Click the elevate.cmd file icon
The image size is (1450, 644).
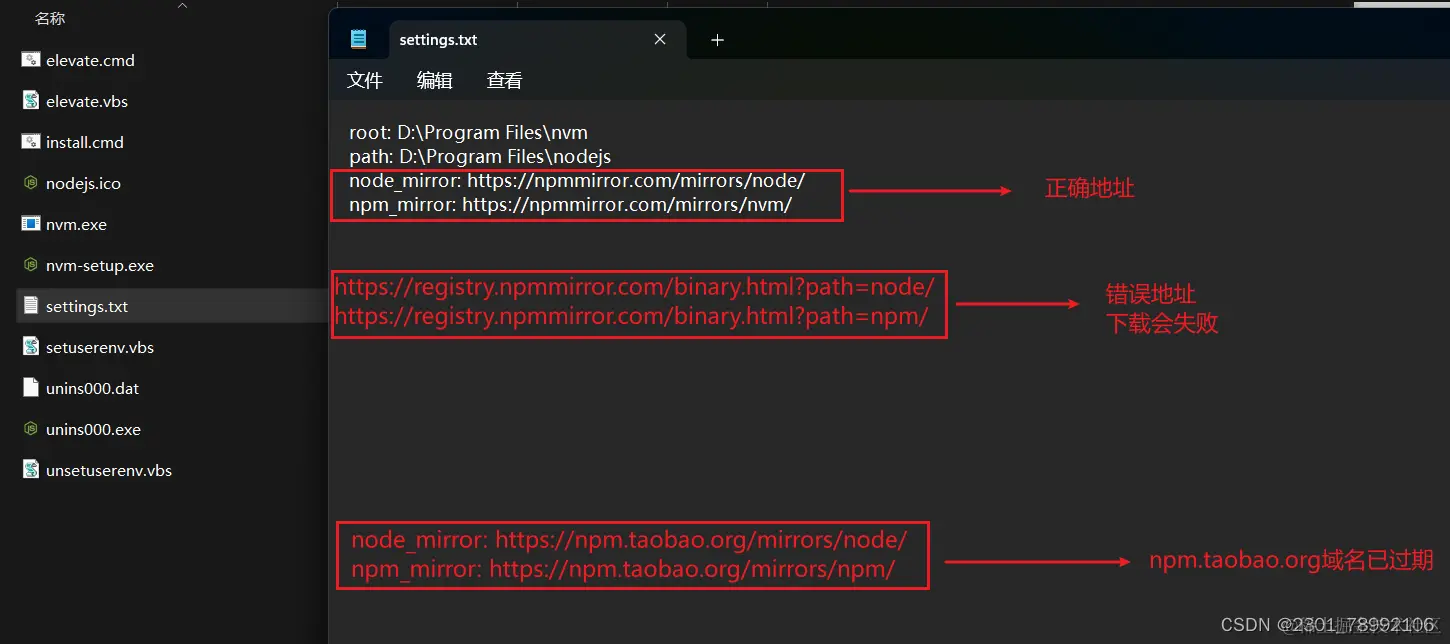[x=30, y=60]
